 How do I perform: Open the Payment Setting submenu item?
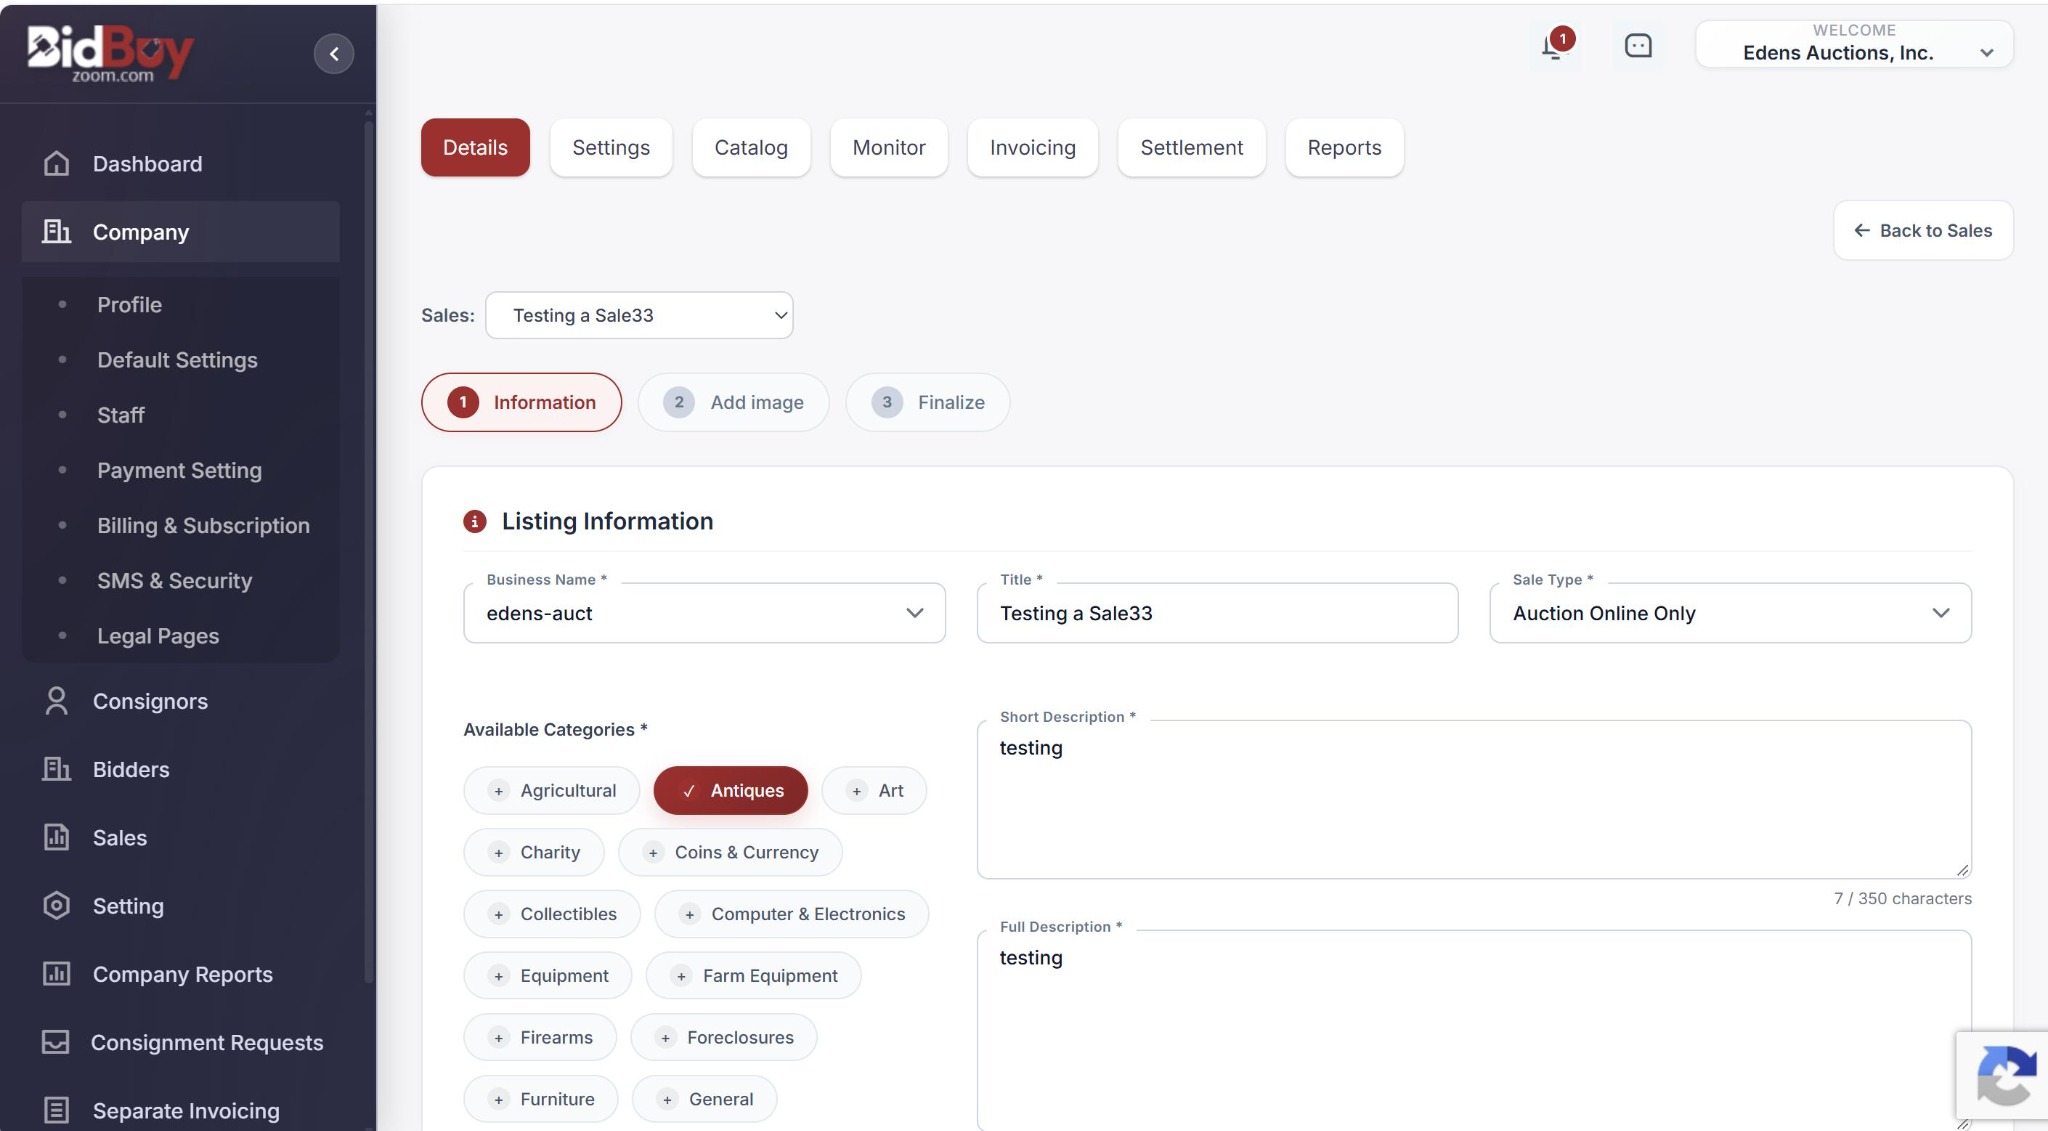click(179, 471)
